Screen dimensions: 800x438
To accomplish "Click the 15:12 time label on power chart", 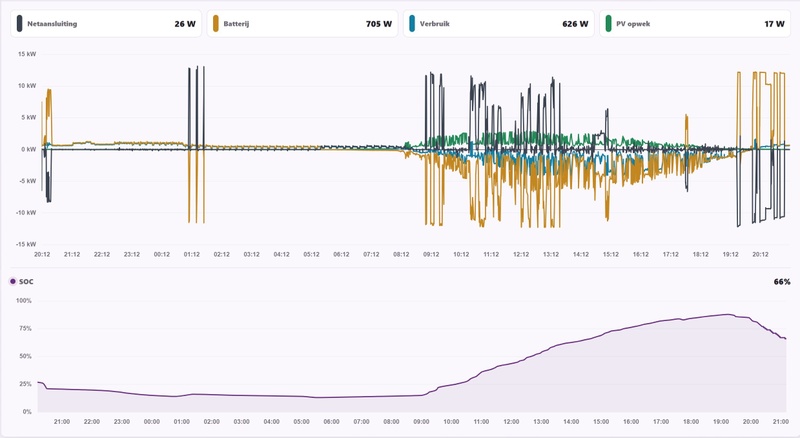I will (x=611, y=254).
